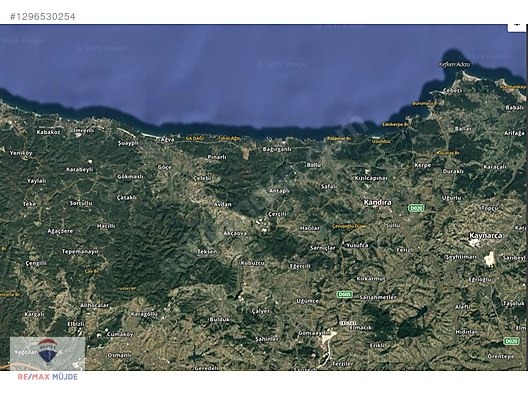Viewport: 528px width, 396px height.
Task: Click the Avdan village label
Action: tap(223, 204)
